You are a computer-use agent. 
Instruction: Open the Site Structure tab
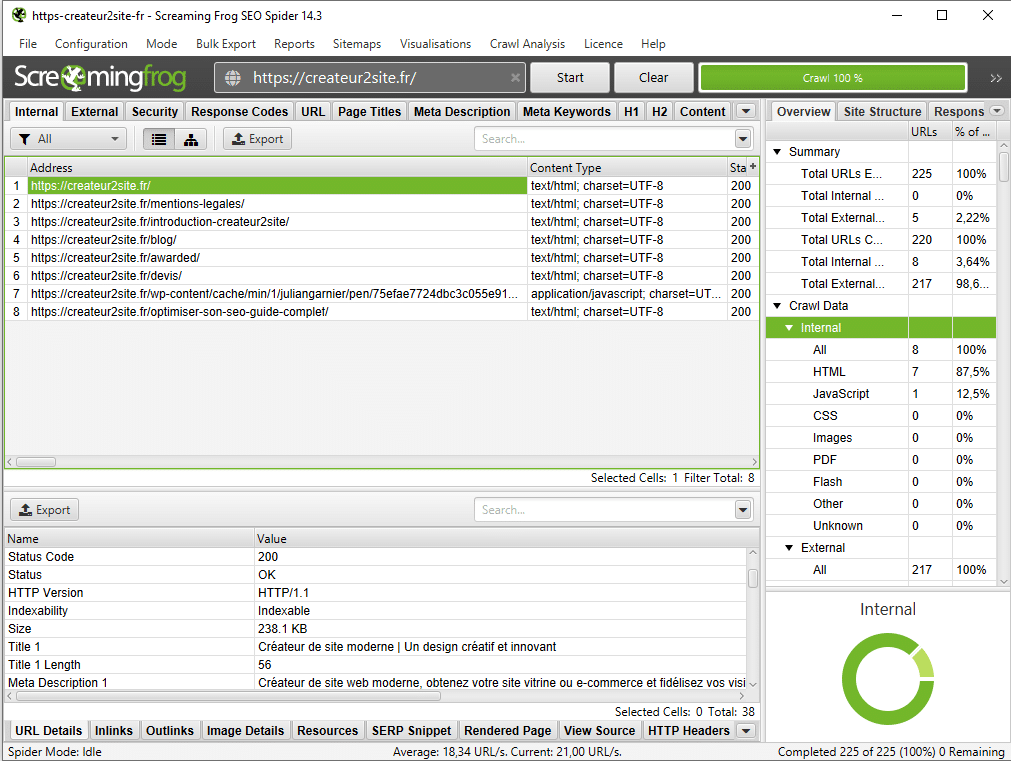(882, 112)
